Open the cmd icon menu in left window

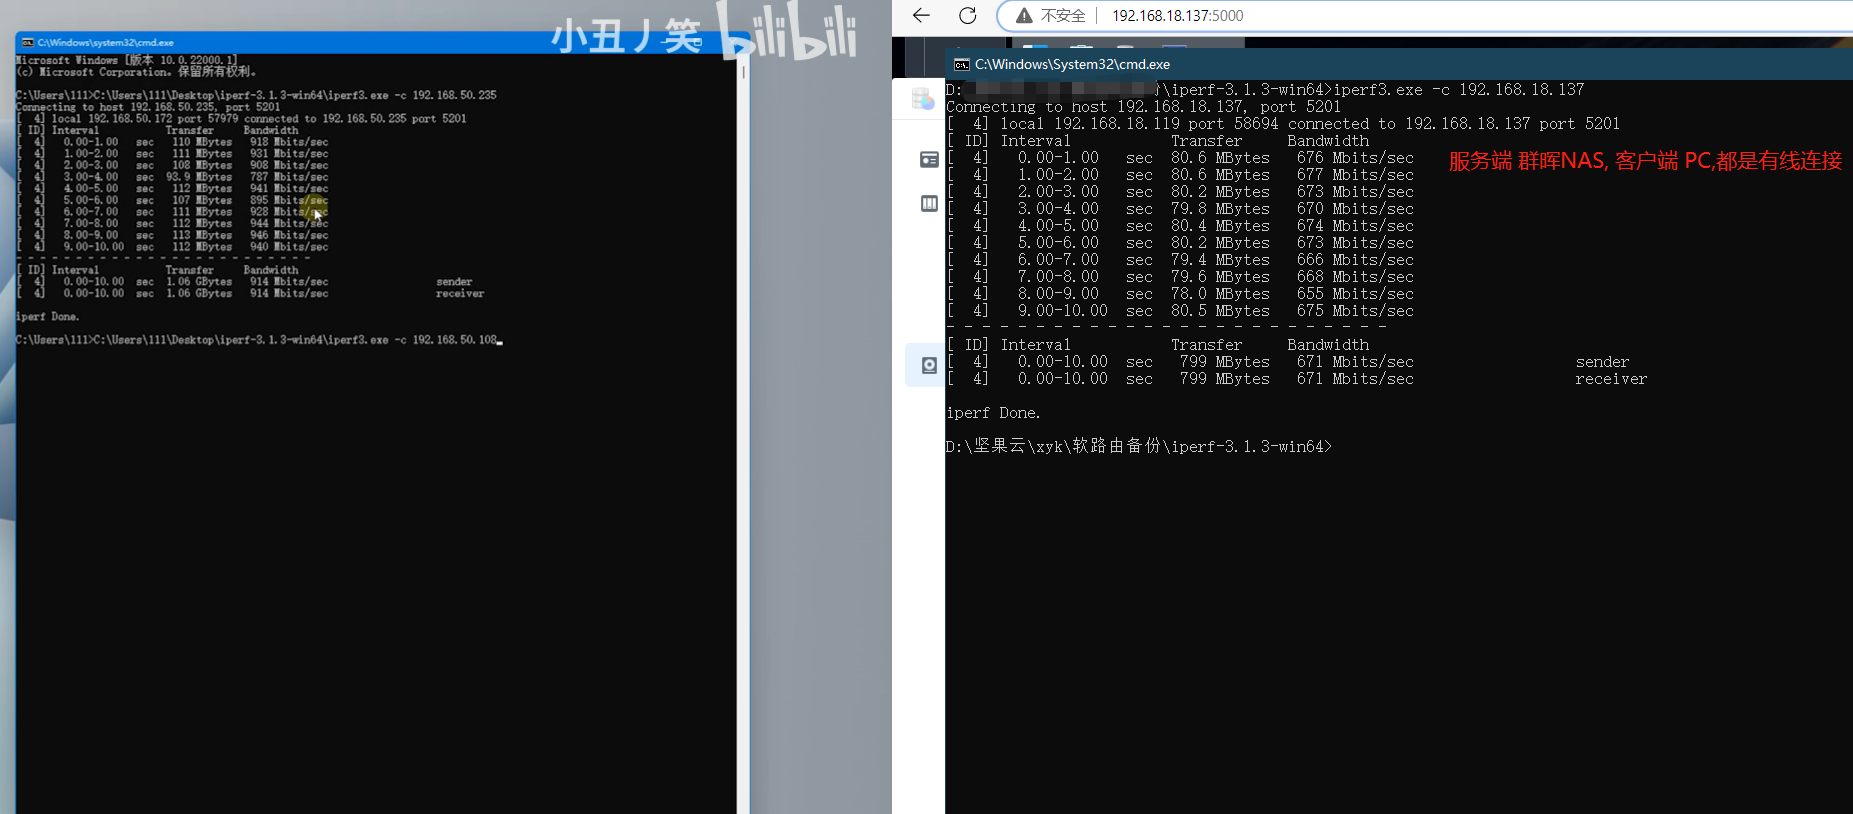click(x=28, y=42)
